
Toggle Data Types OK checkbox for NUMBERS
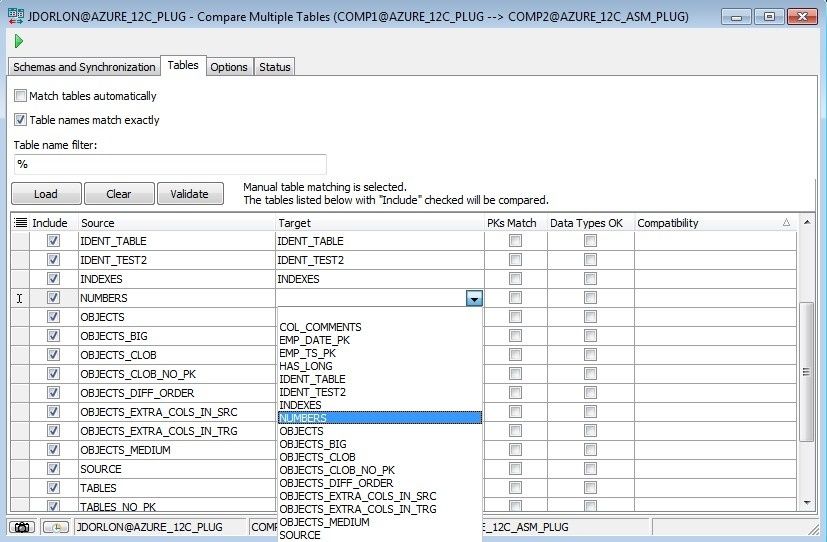(590, 298)
